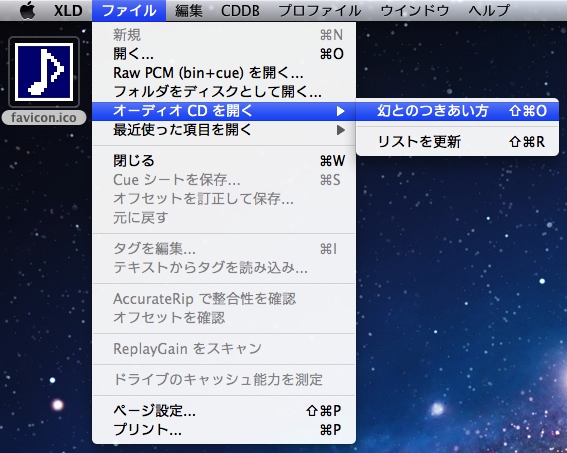Viewport: 567px width, 453px height.
Task: Select the favicon.ico desktop icon
Action: [x=44, y=72]
